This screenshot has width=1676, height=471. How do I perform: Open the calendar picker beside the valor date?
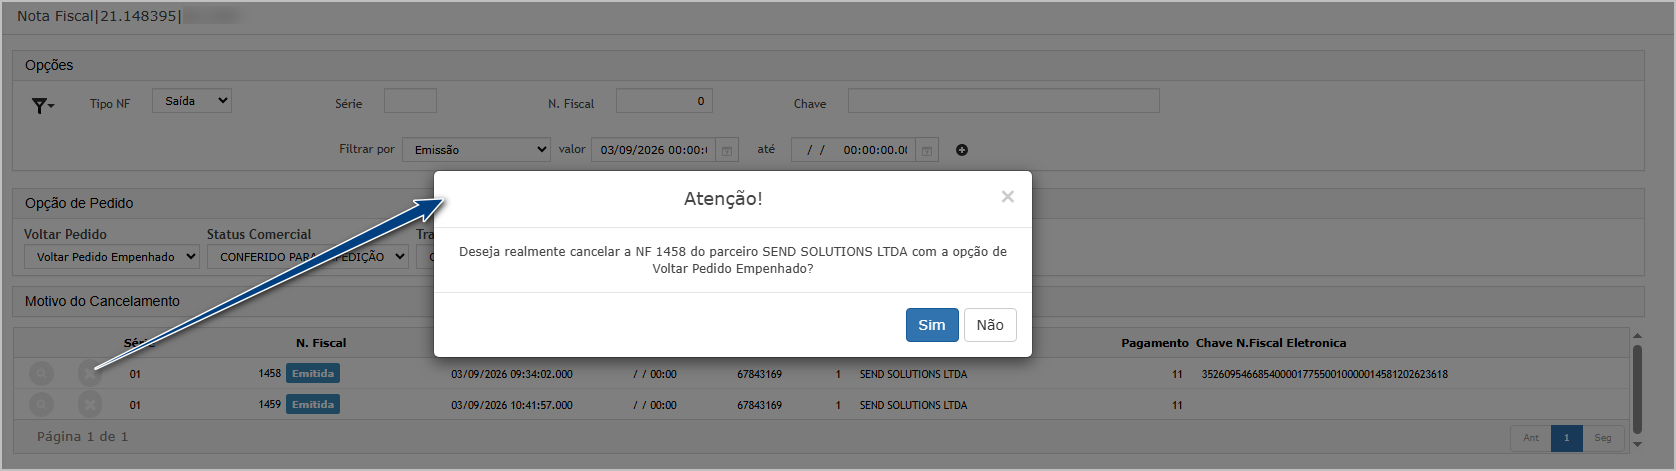coord(727,150)
